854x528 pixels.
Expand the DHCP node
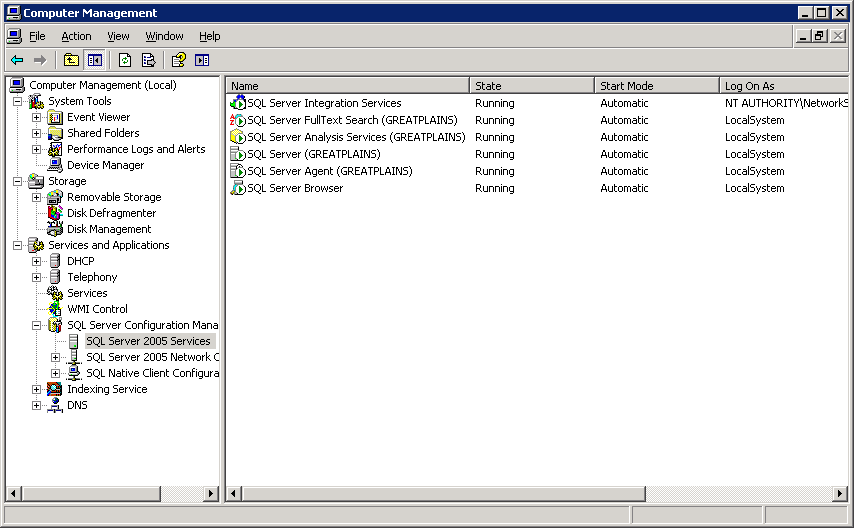(36, 261)
